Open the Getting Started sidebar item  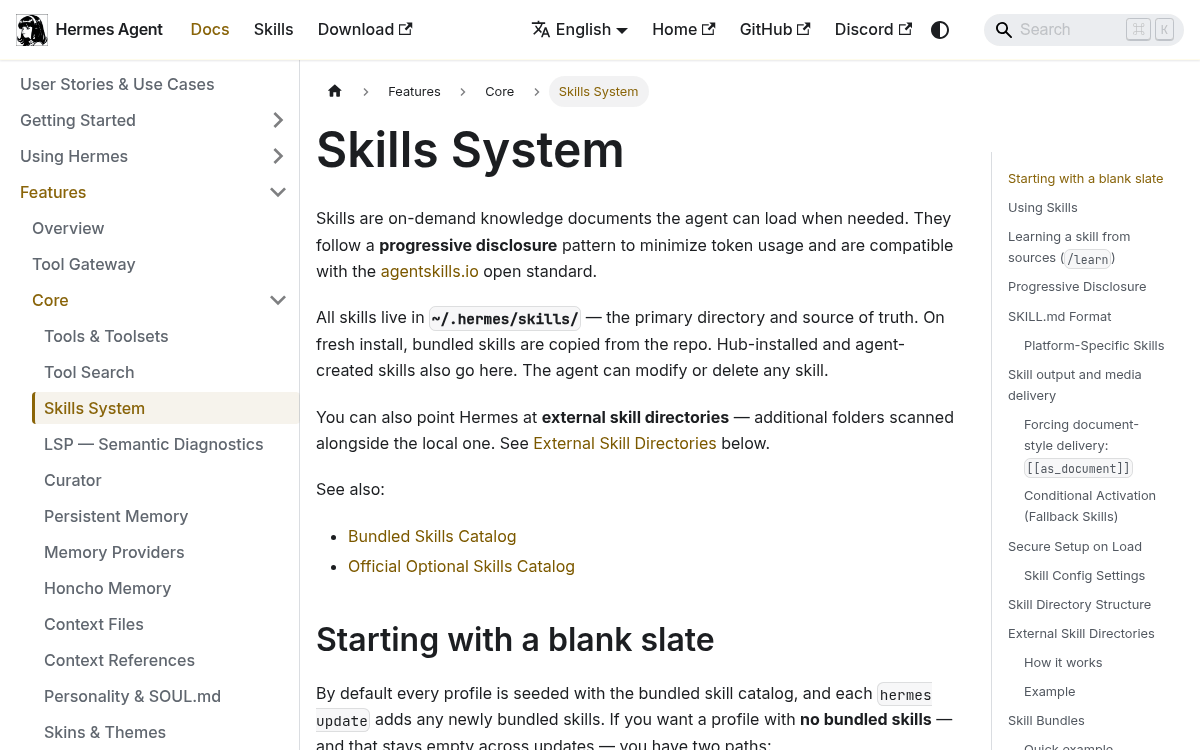[78, 120]
